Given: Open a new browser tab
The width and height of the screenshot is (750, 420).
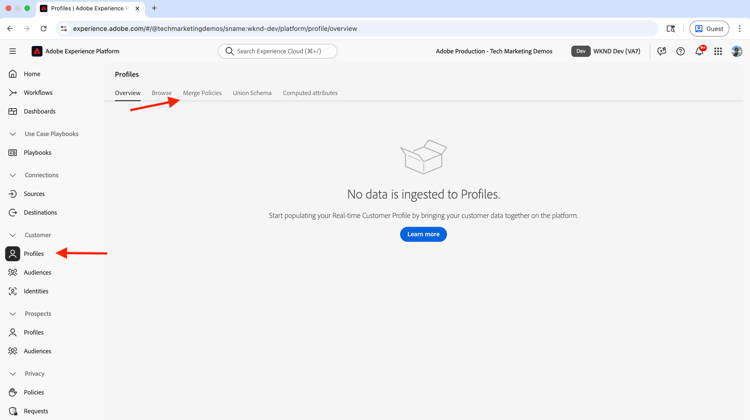Looking at the screenshot, I should [154, 8].
